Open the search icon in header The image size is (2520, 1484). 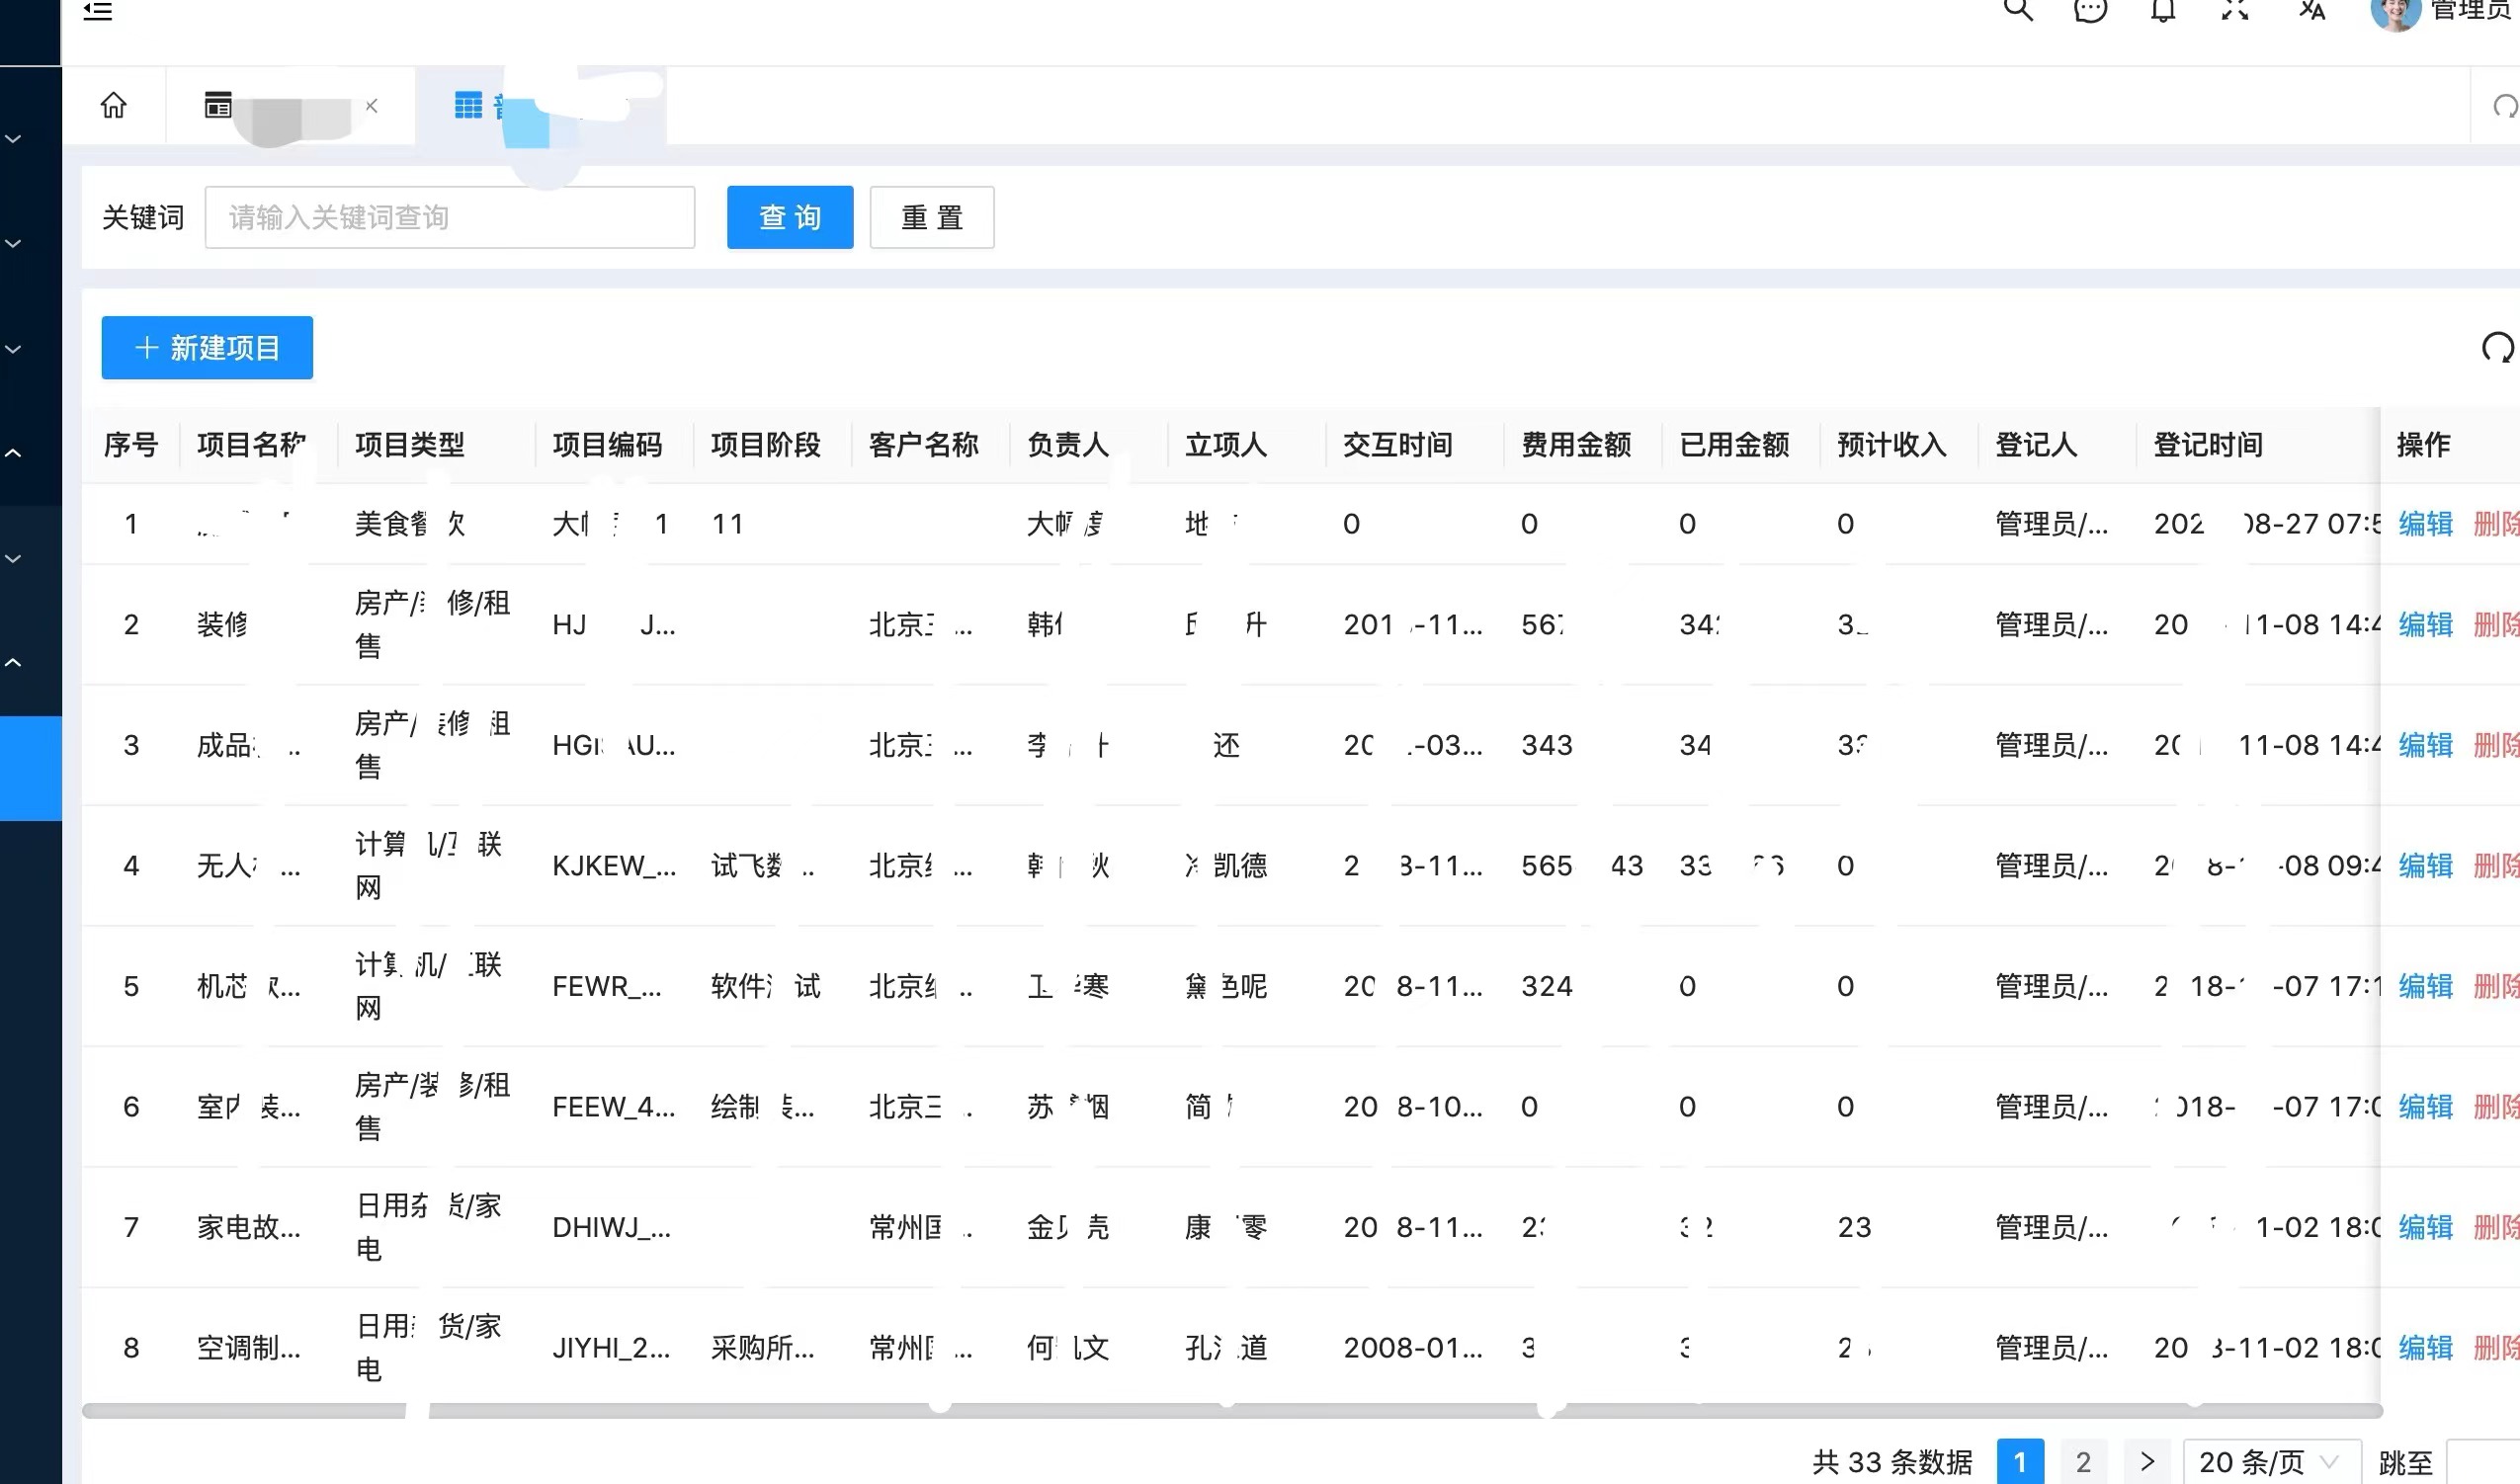pyautogui.click(x=2017, y=10)
